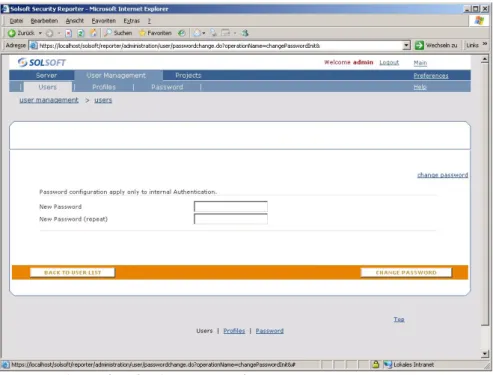Click the users breadcrumb link
The width and height of the screenshot is (493, 375).
tap(103, 100)
